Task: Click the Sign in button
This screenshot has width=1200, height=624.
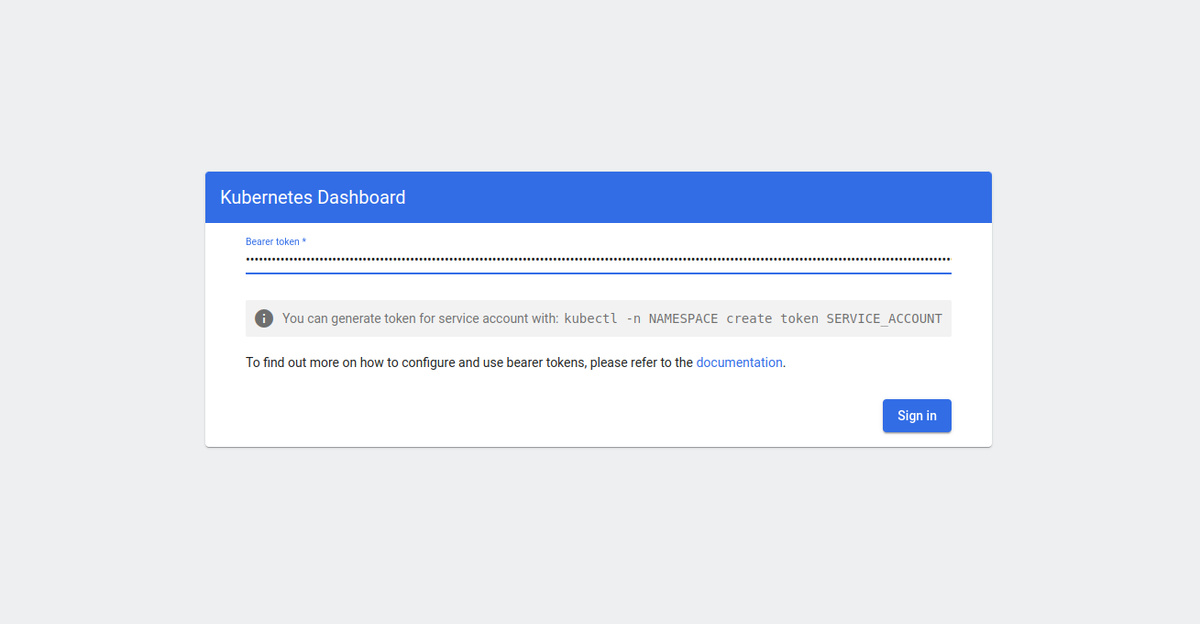Action: (x=917, y=416)
